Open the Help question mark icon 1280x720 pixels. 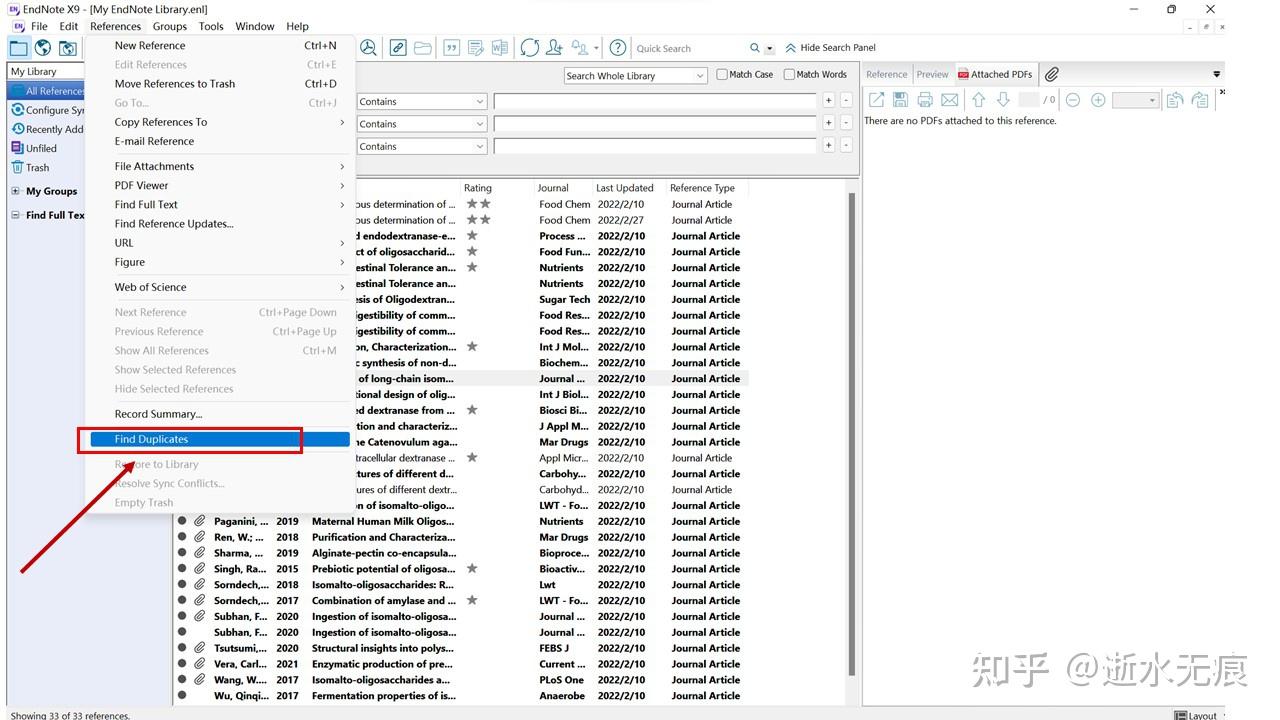pos(618,47)
